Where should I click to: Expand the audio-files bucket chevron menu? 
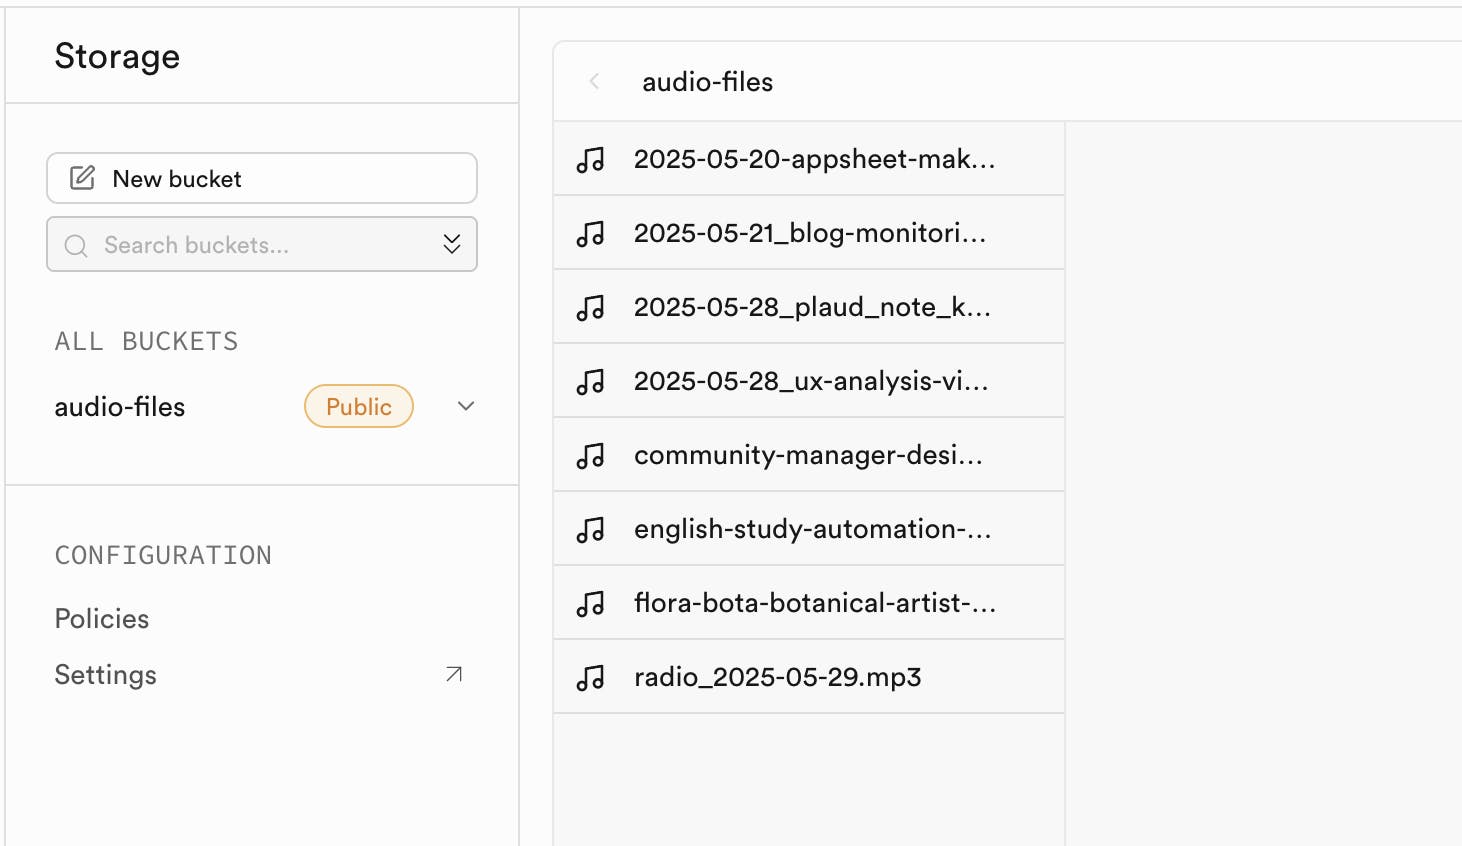point(466,406)
